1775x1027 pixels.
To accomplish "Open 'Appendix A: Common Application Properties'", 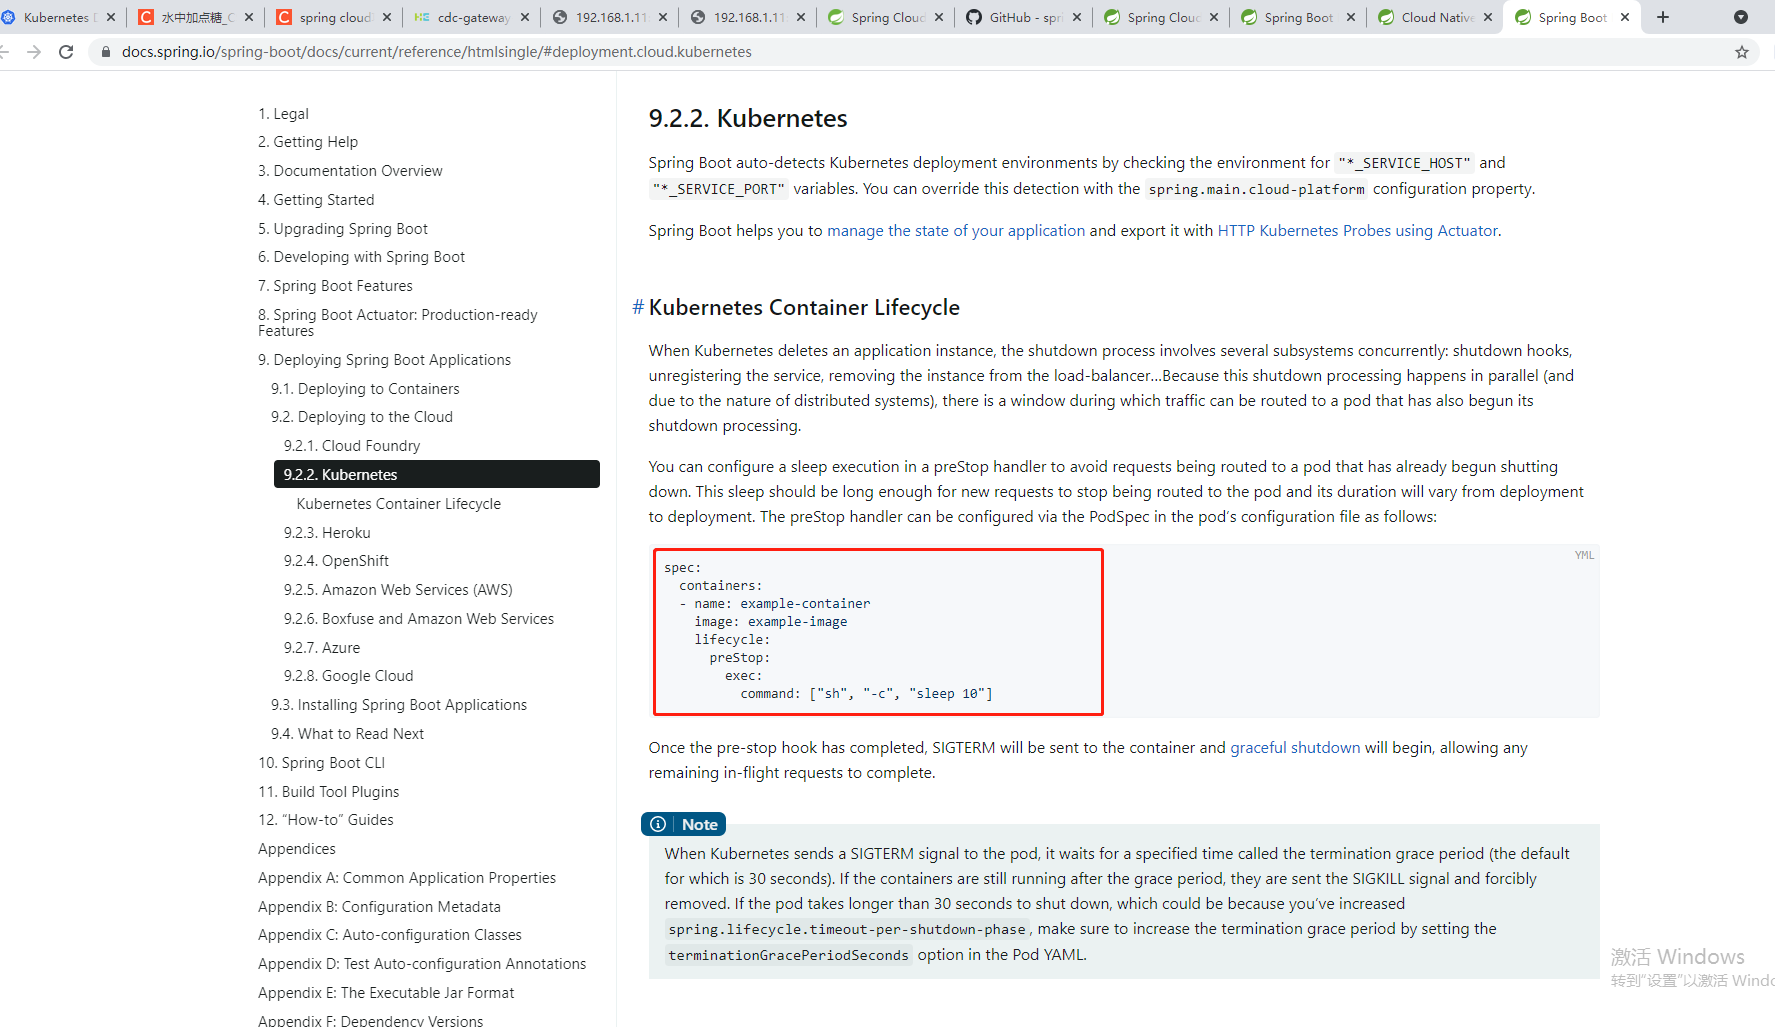I will [407, 878].
